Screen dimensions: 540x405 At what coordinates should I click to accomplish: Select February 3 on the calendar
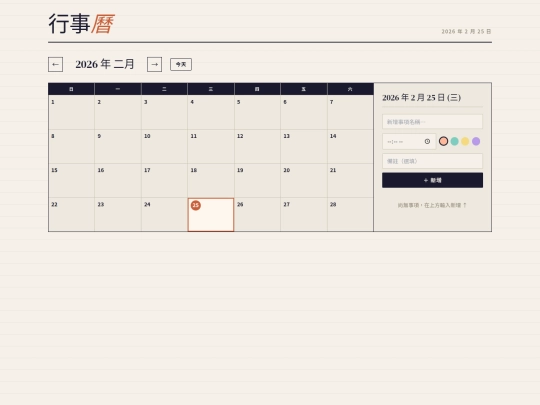point(164,112)
